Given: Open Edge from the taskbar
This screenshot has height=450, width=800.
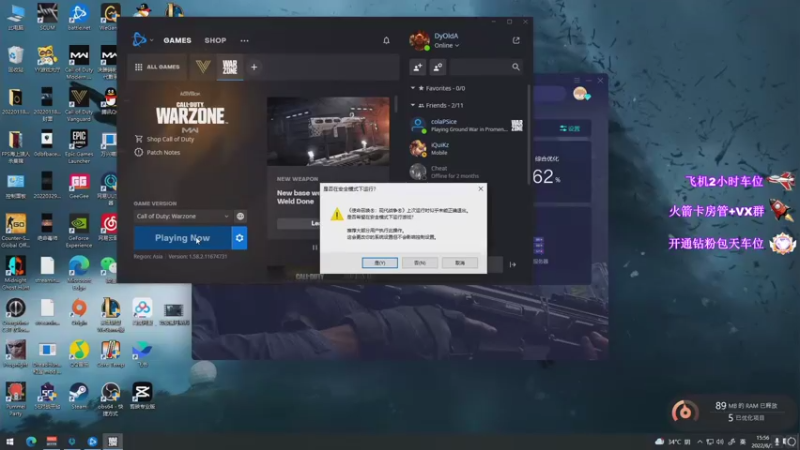Looking at the screenshot, I should tap(31, 441).
